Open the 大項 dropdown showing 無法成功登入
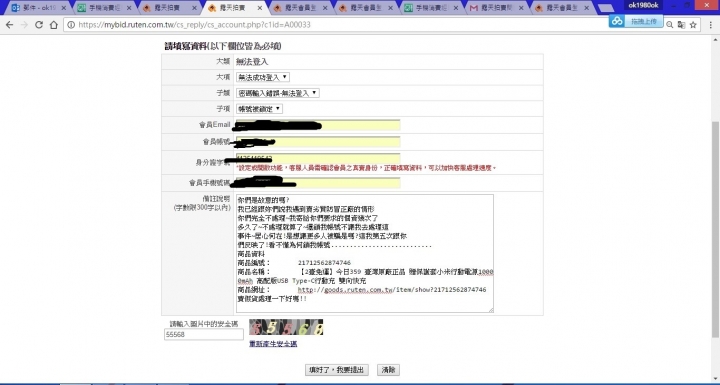720x385 pixels. pyautogui.click(x=263, y=77)
